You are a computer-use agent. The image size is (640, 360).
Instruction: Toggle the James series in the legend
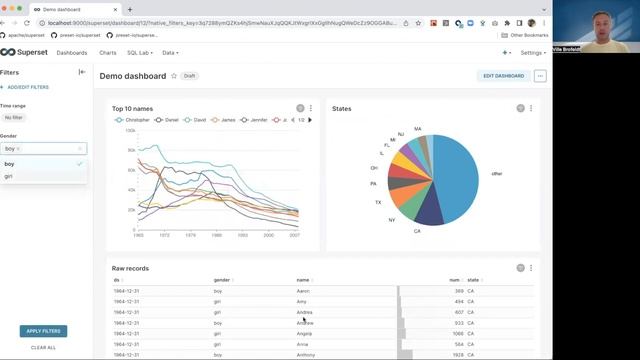click(223, 120)
